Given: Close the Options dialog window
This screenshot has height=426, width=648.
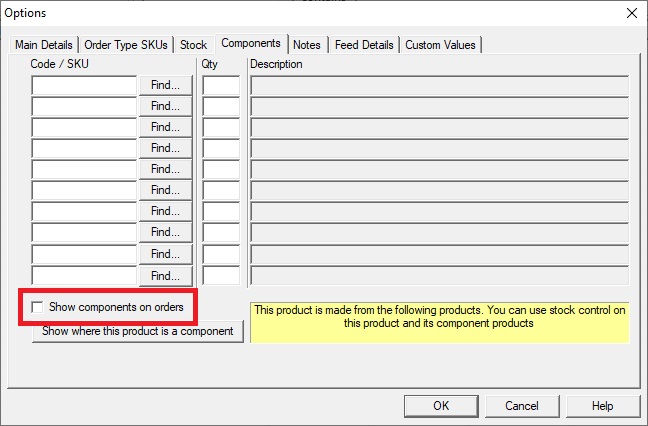Looking at the screenshot, I should [631, 13].
